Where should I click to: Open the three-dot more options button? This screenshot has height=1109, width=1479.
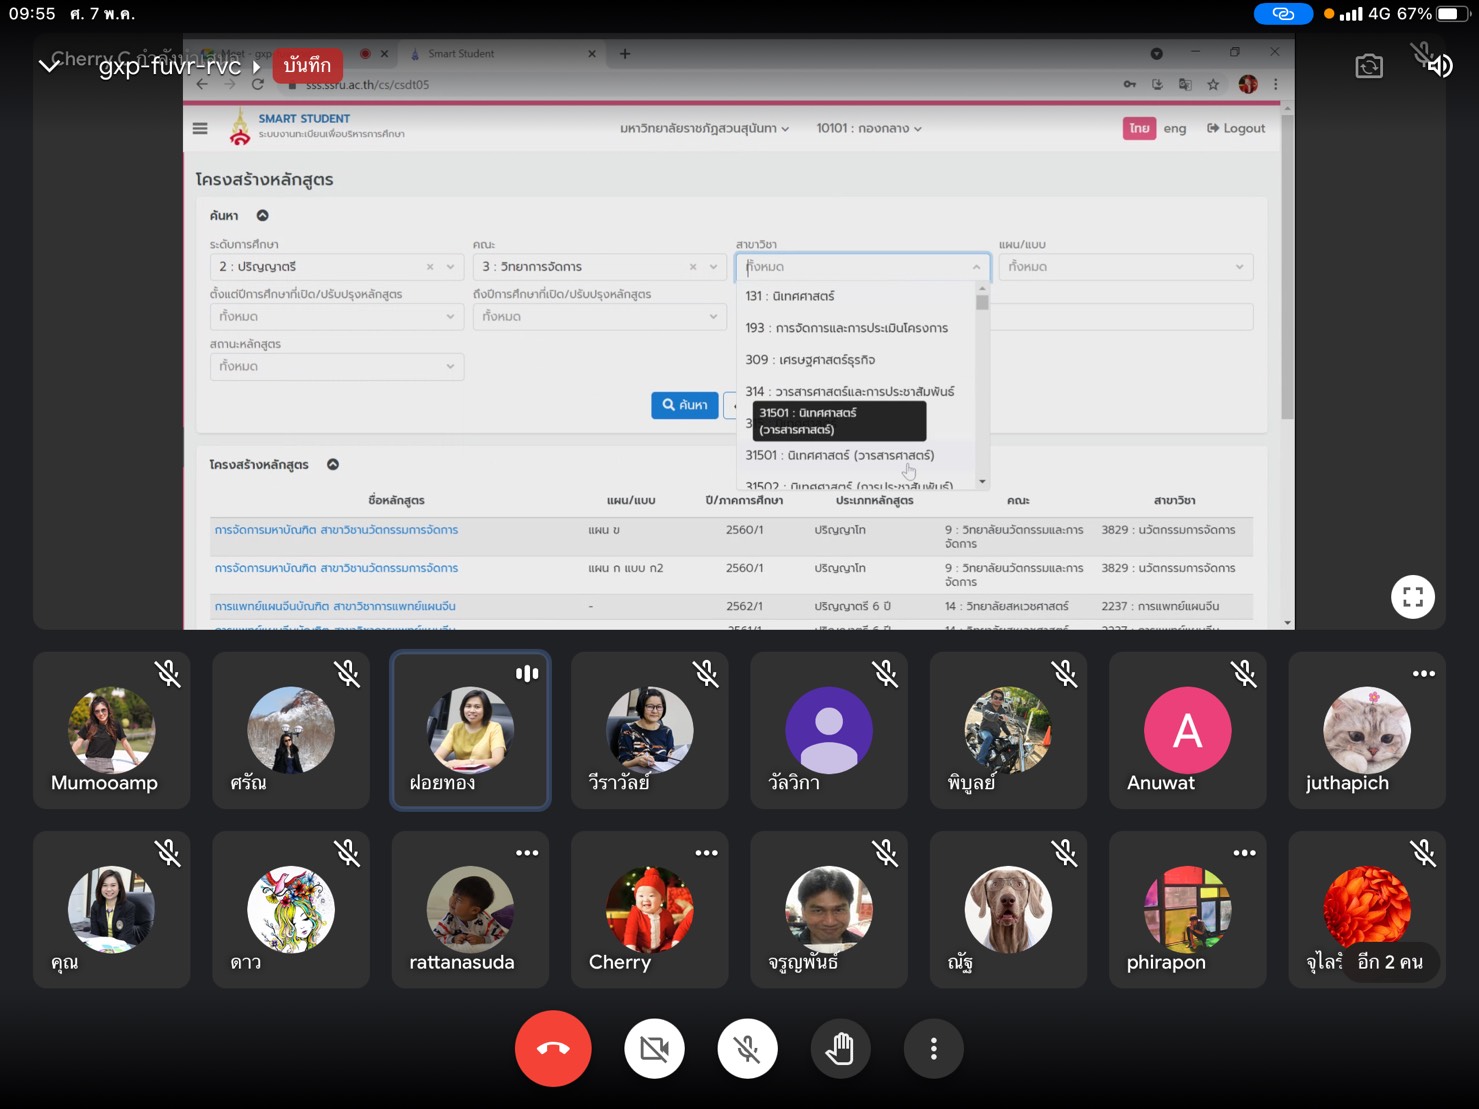(x=933, y=1049)
